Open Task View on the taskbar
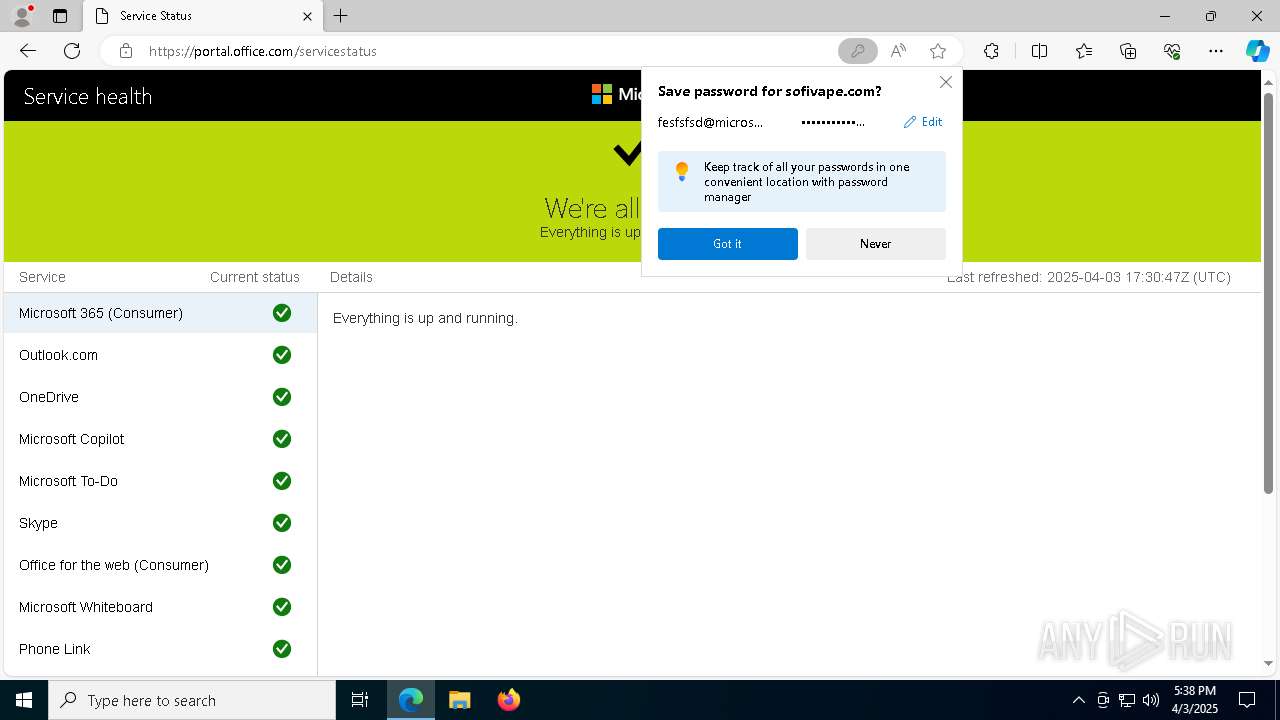This screenshot has height=720, width=1280. tap(360, 700)
